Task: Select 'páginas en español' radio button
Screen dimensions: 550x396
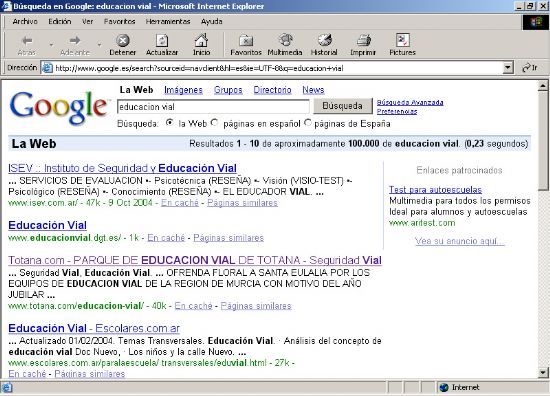Action: point(215,123)
